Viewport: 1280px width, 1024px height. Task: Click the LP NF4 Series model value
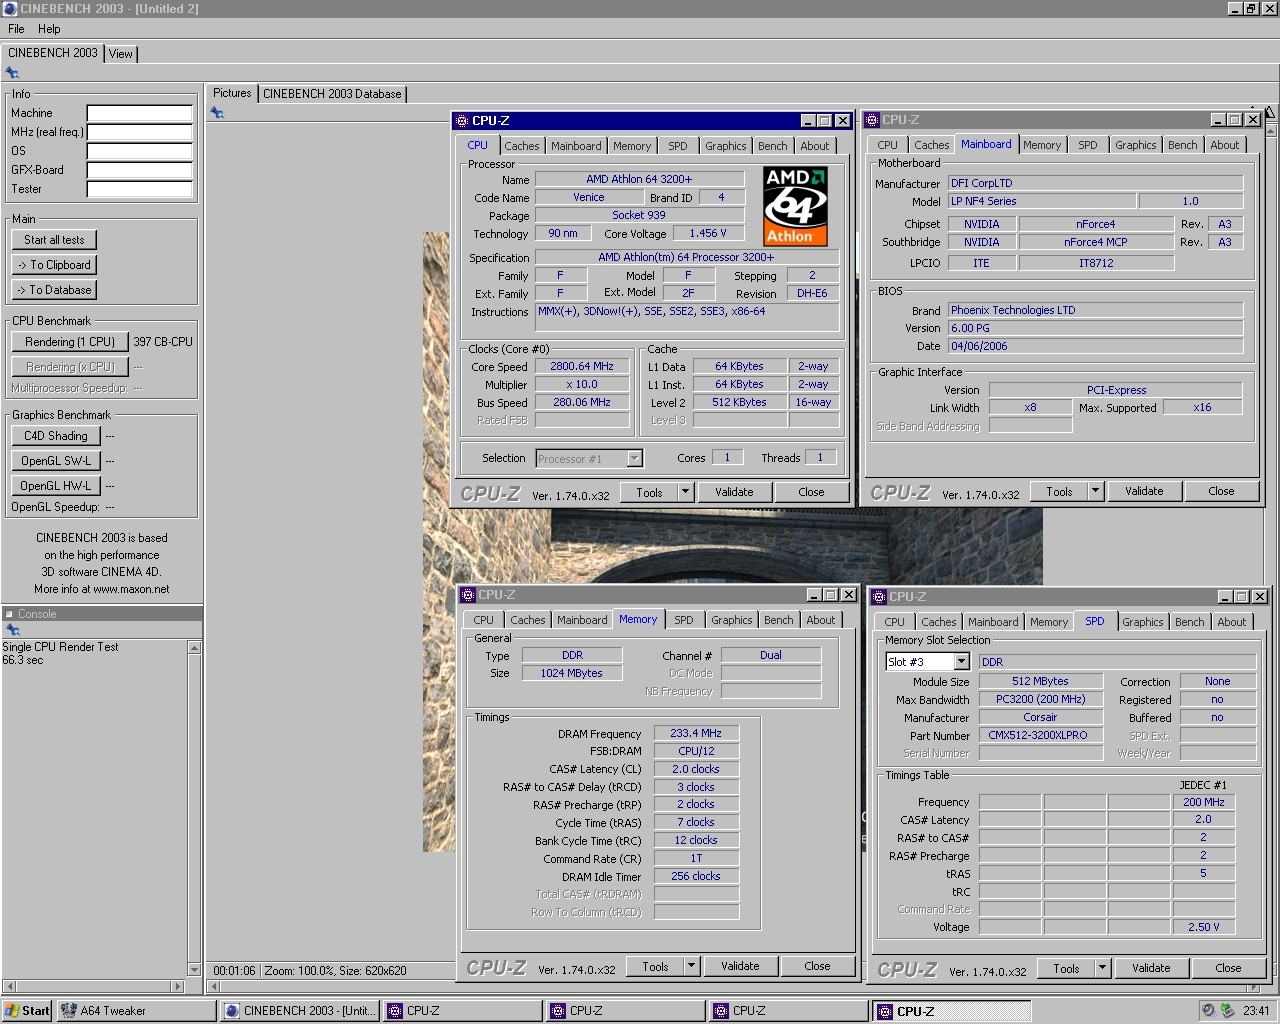1040,201
